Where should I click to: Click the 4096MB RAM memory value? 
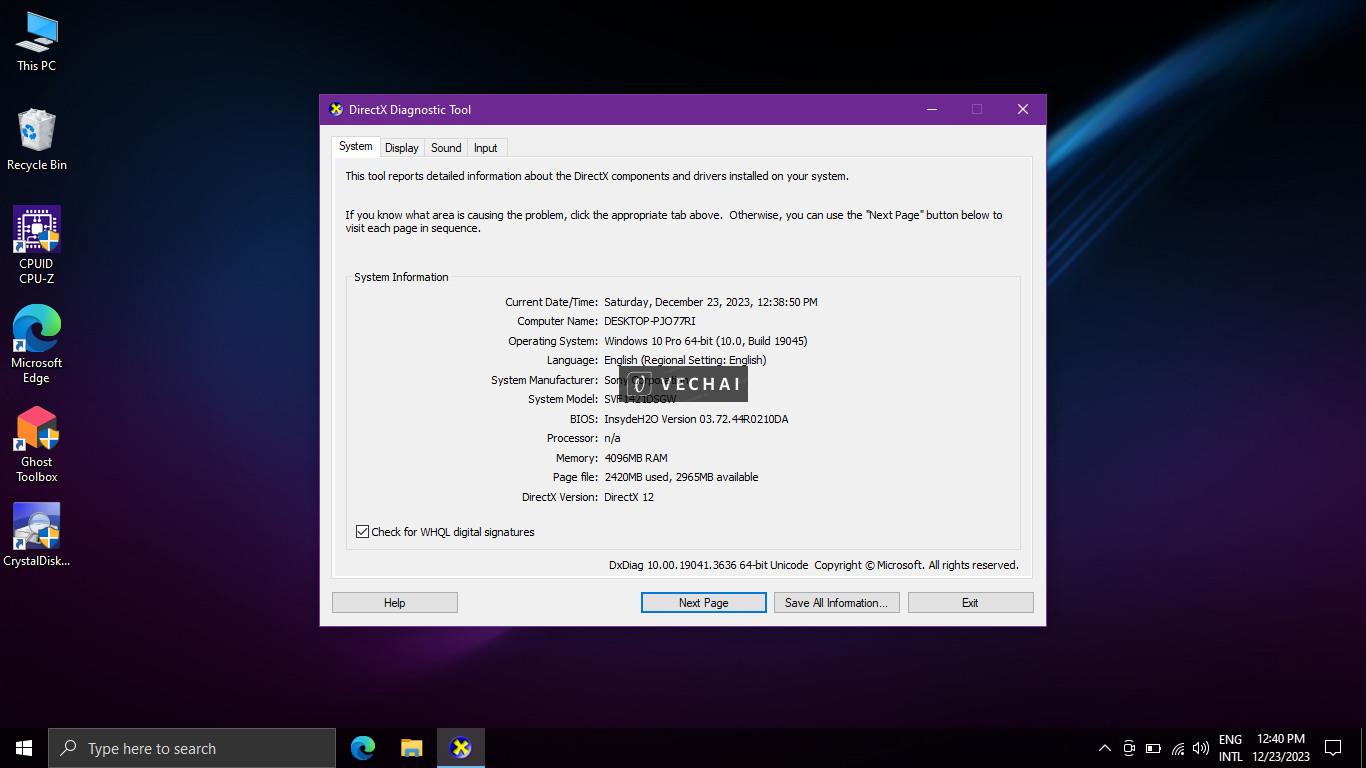636,458
